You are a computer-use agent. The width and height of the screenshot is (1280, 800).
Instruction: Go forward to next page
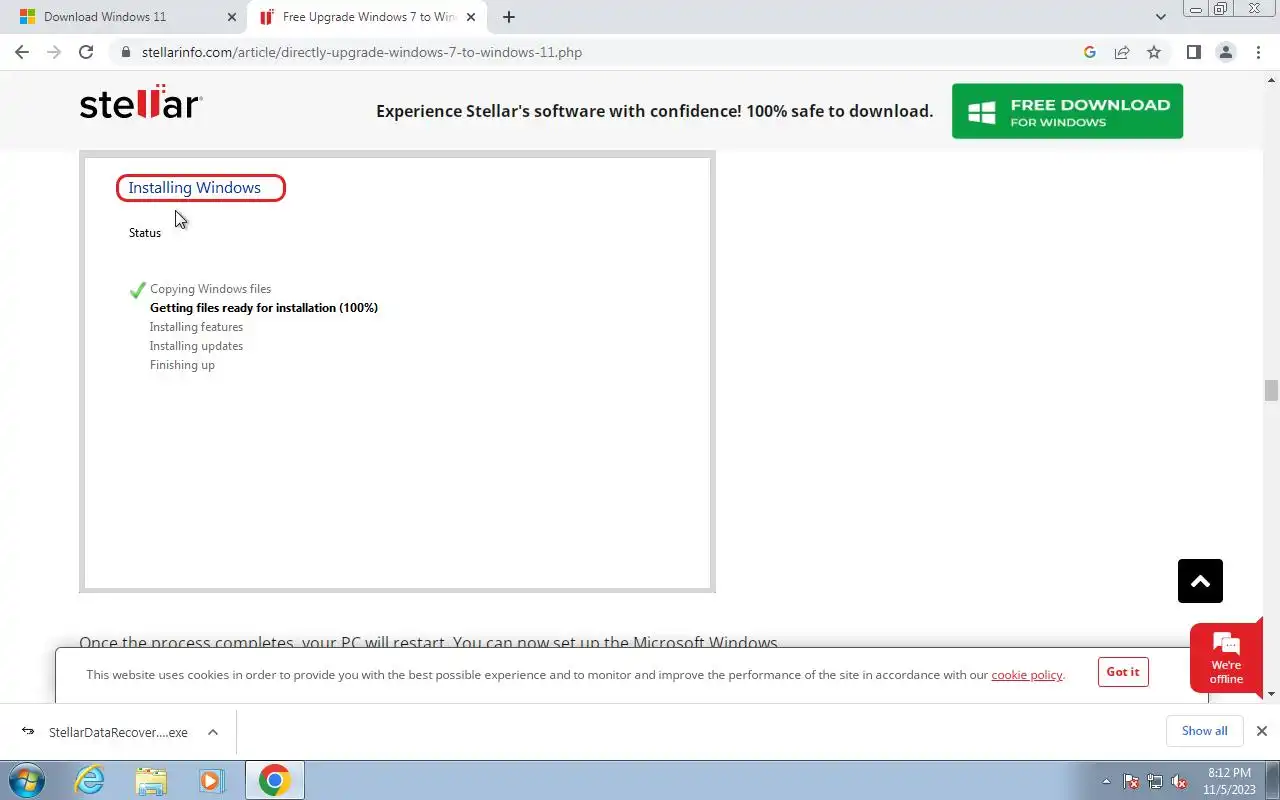point(54,52)
